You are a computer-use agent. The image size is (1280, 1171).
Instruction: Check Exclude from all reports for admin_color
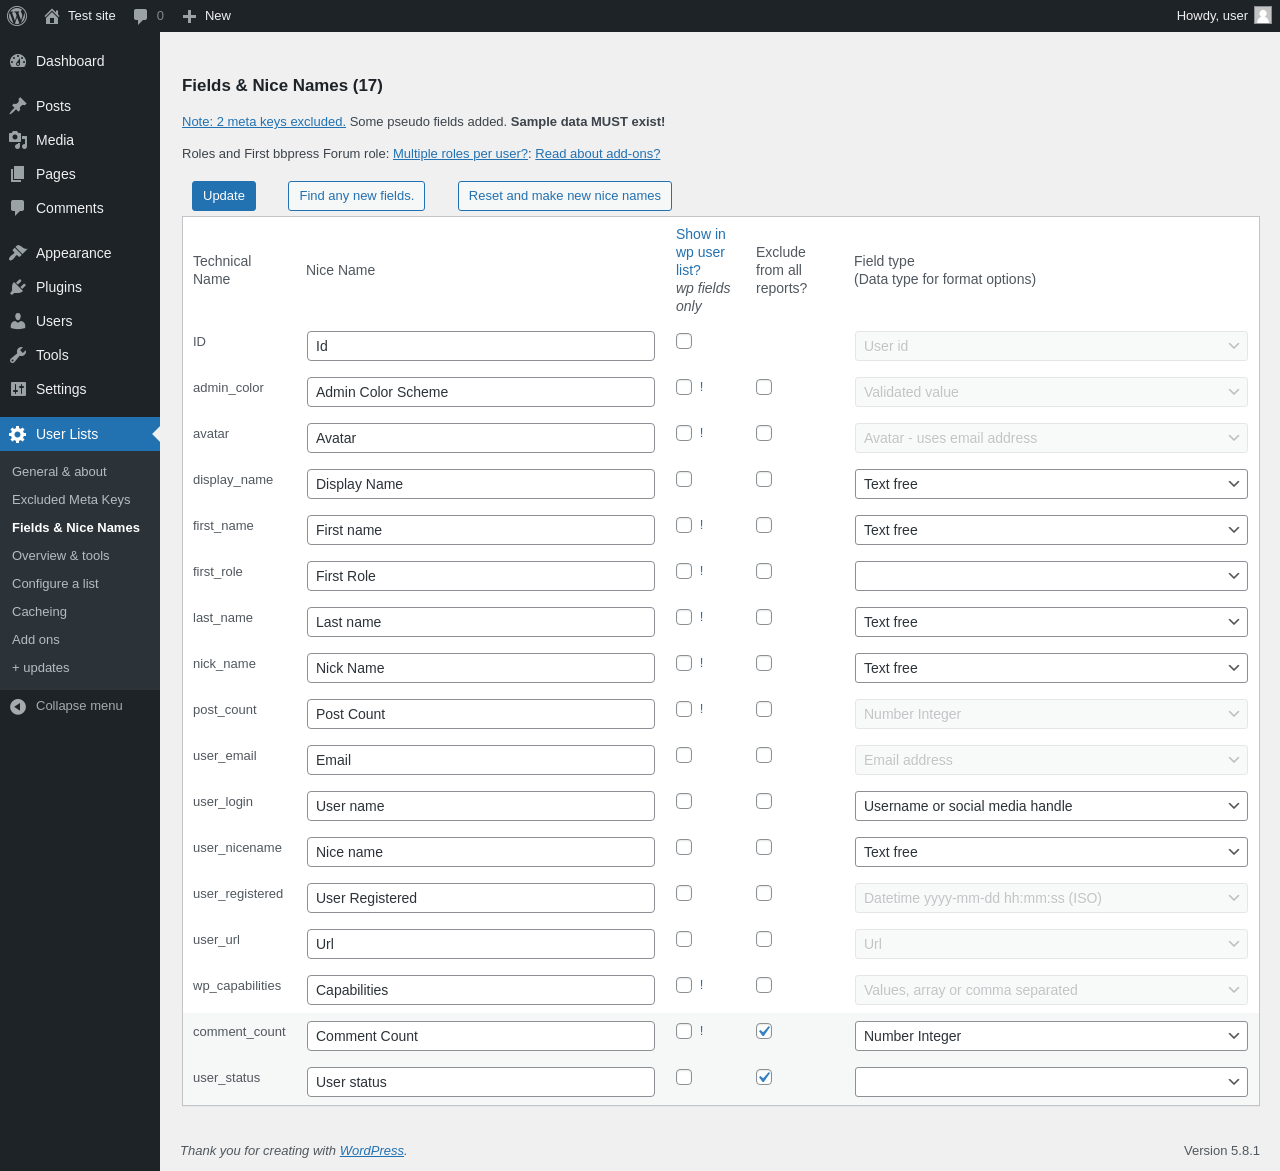764,387
